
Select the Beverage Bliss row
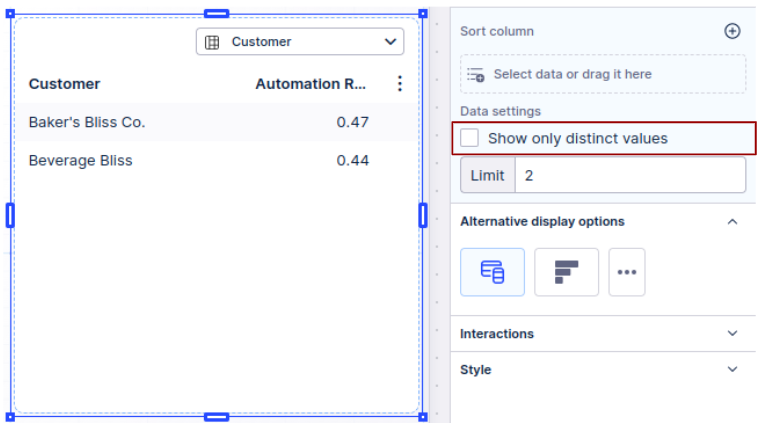click(81, 160)
